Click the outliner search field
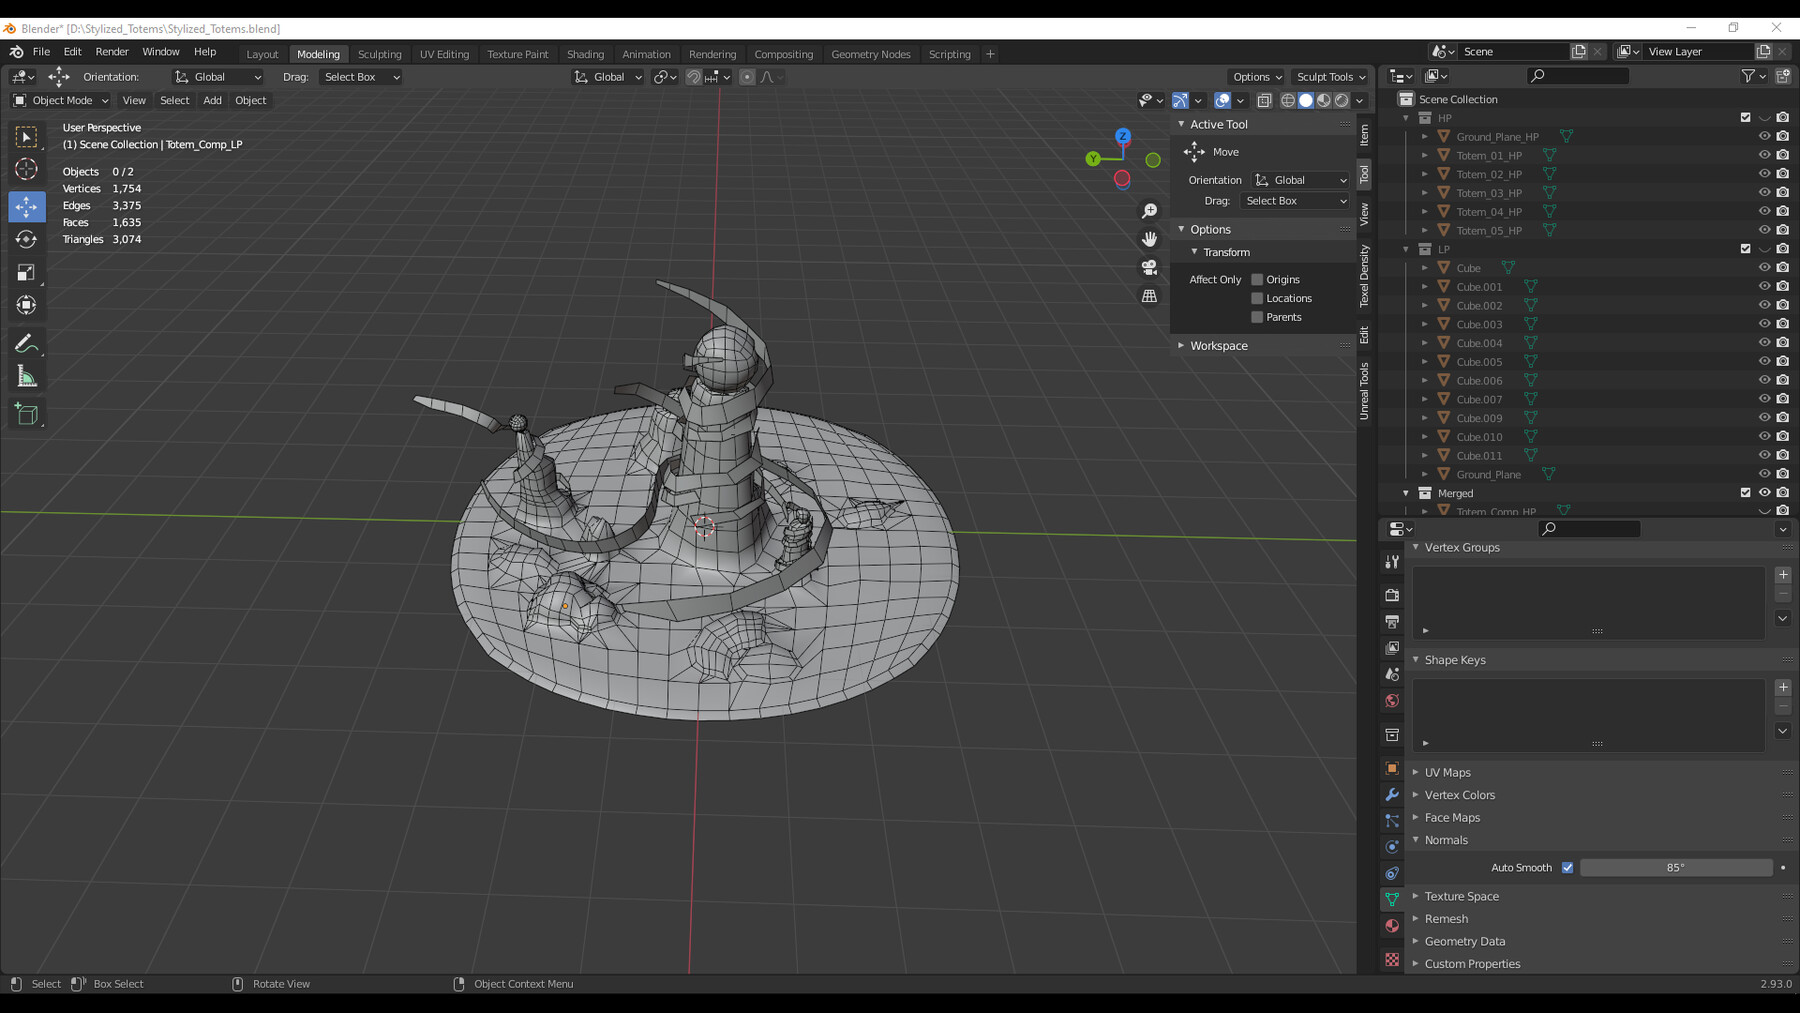Viewport: 1800px width, 1013px height. point(1578,75)
